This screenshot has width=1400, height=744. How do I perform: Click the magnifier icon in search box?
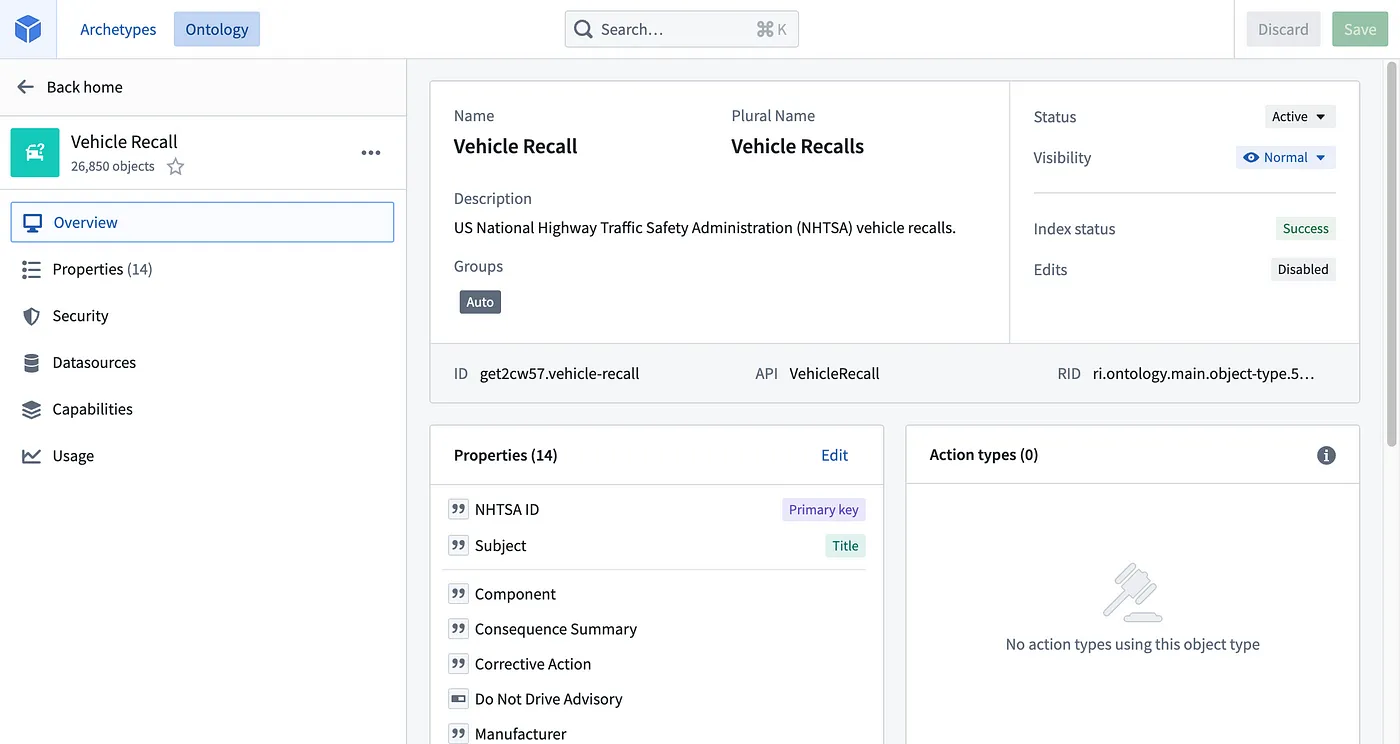pos(584,29)
